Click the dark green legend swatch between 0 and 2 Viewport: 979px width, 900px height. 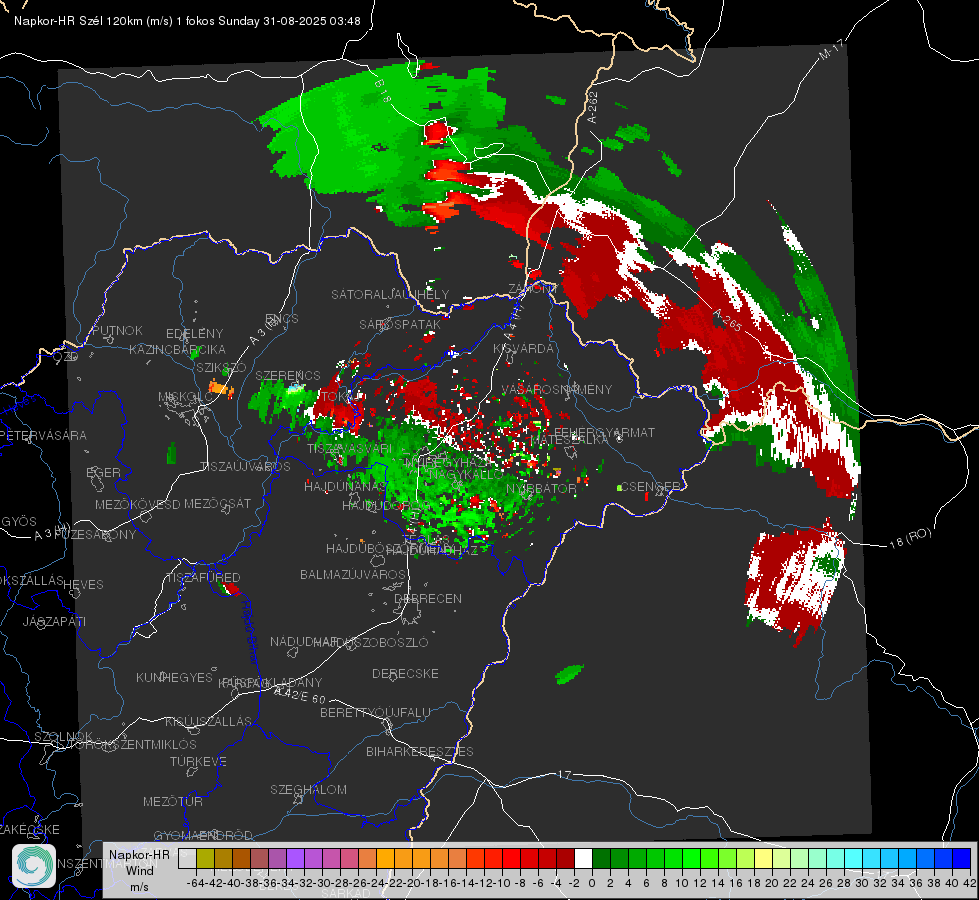[601, 858]
